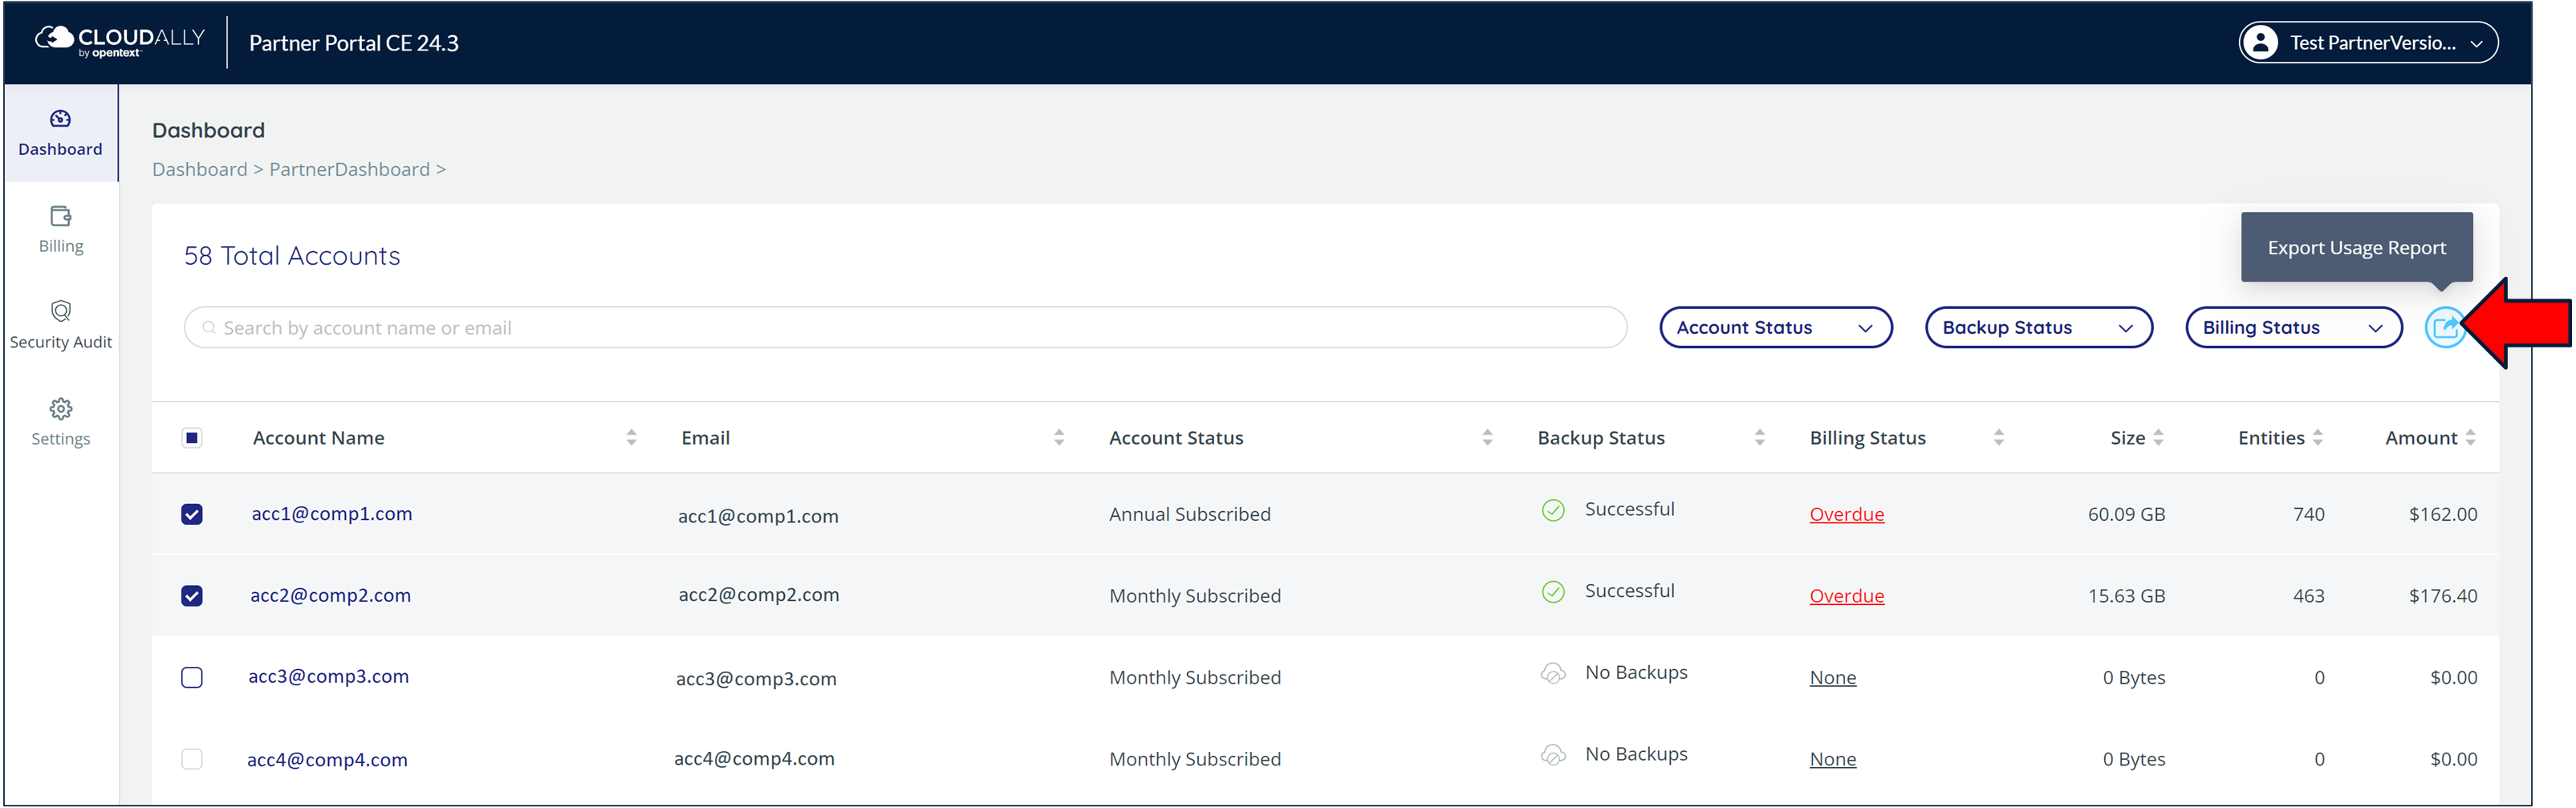Click the Partner Portal CE 24.3 title
This screenshot has width=2576, height=808.
tap(353, 43)
